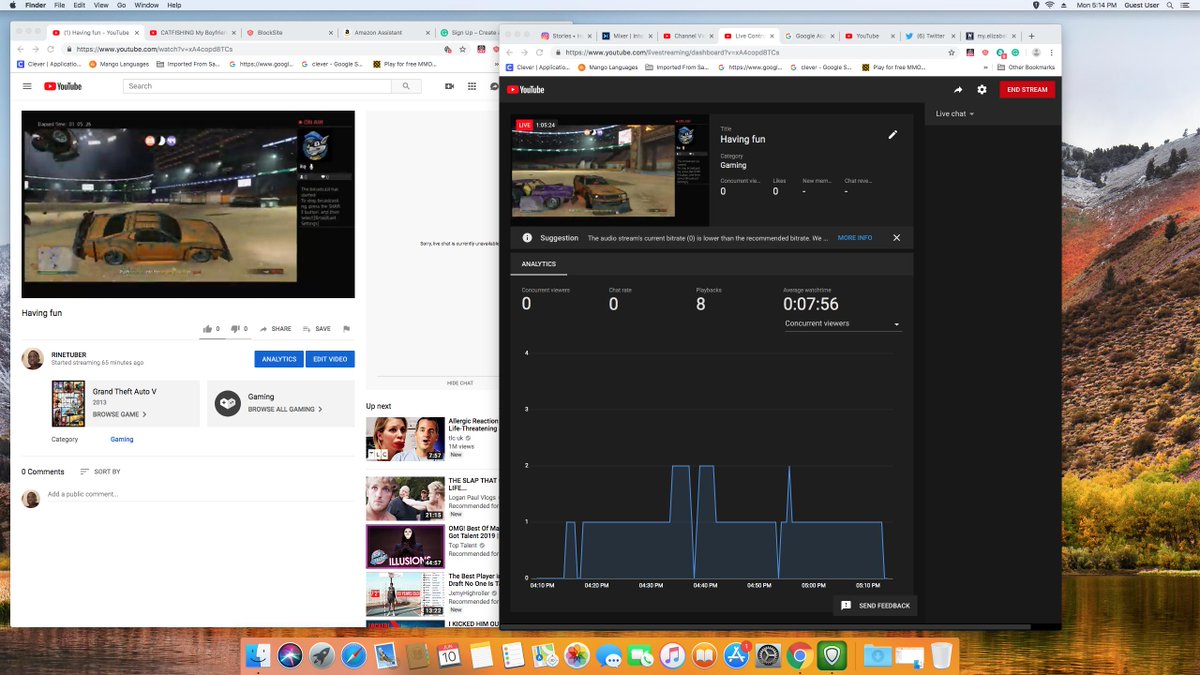Image resolution: width=1200 pixels, height=675 pixels.
Task: Open Finder from the dock
Action: click(259, 655)
